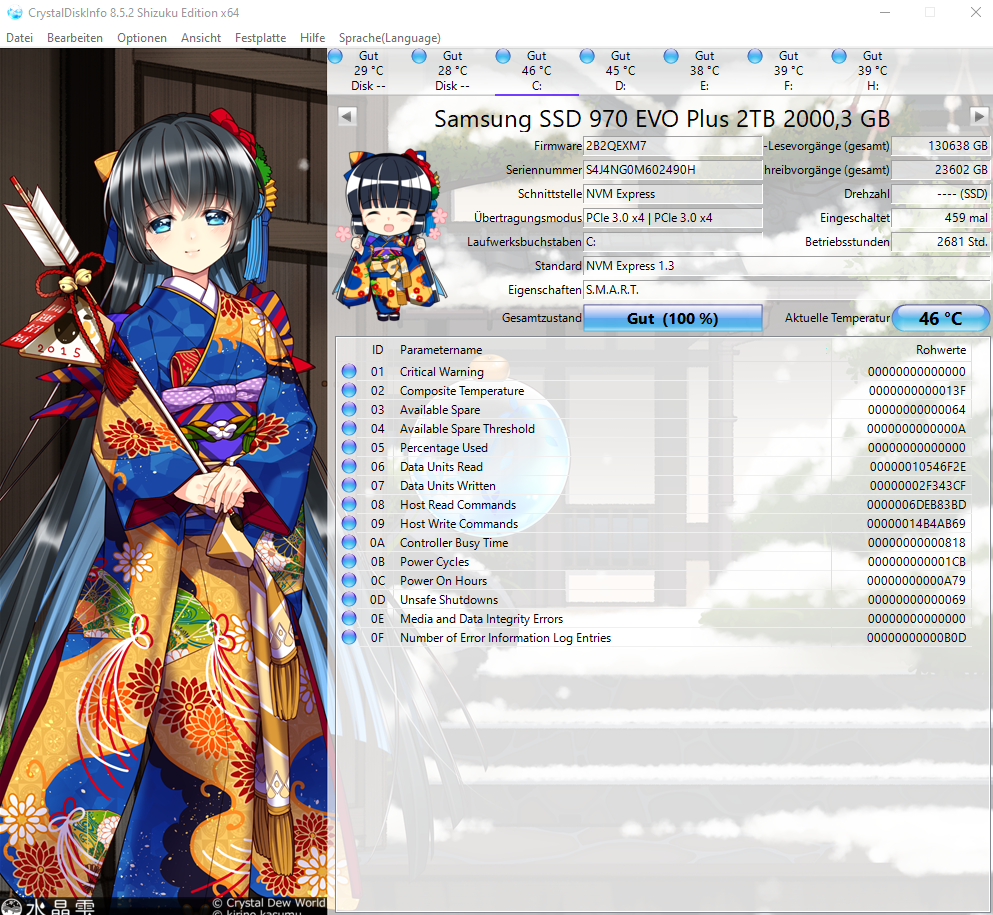Open the Ansicht menu
The height and width of the screenshot is (915, 993).
(x=201, y=37)
